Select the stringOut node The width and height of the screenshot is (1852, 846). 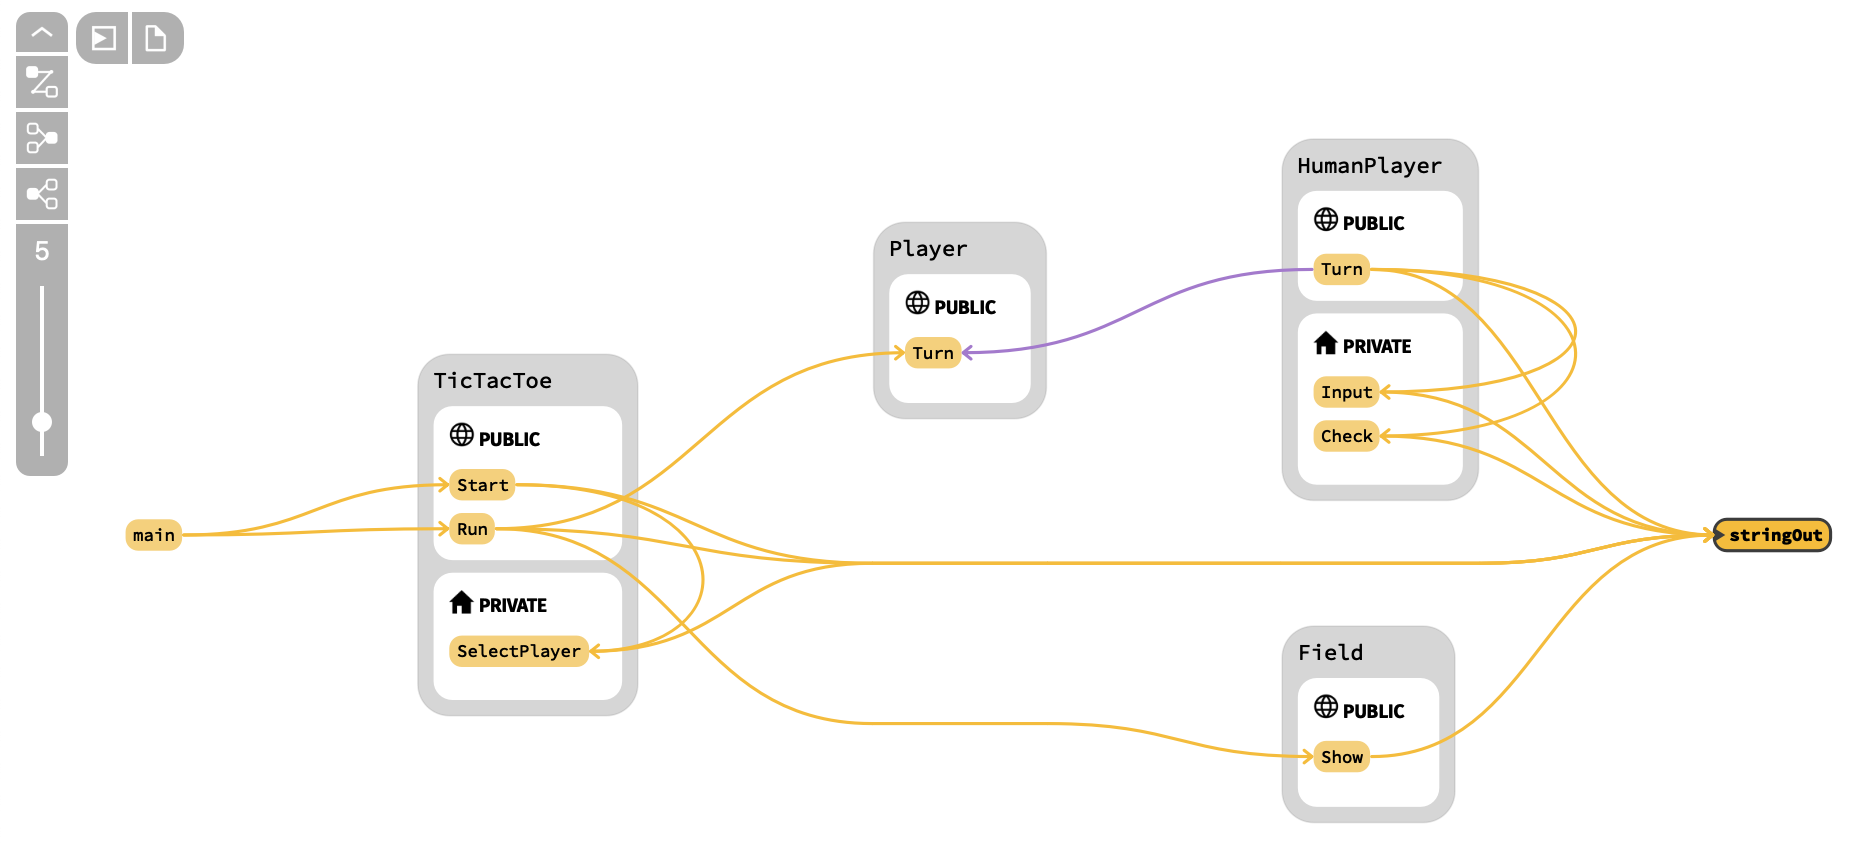(x=1773, y=535)
